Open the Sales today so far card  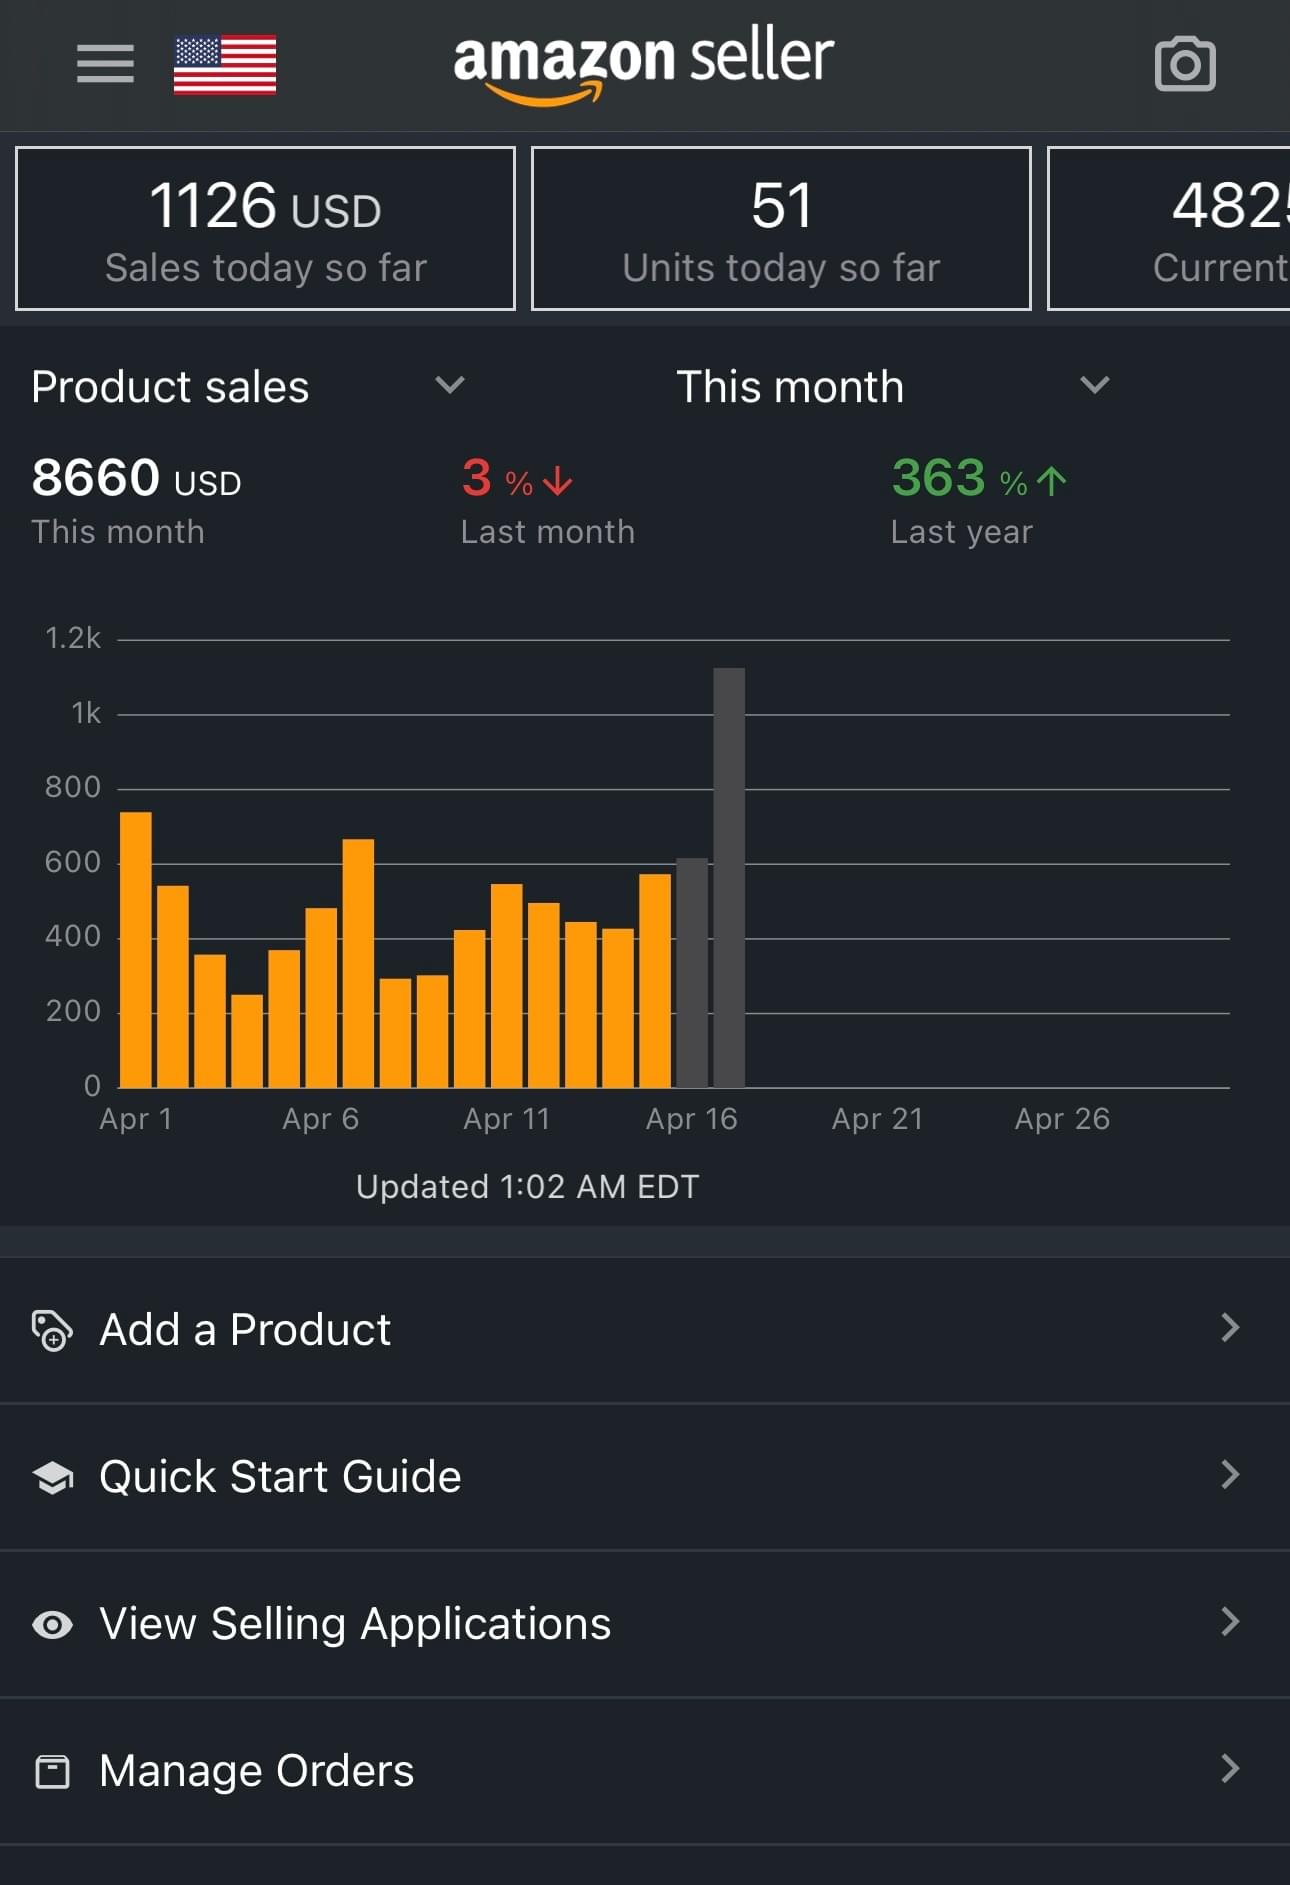(x=265, y=228)
